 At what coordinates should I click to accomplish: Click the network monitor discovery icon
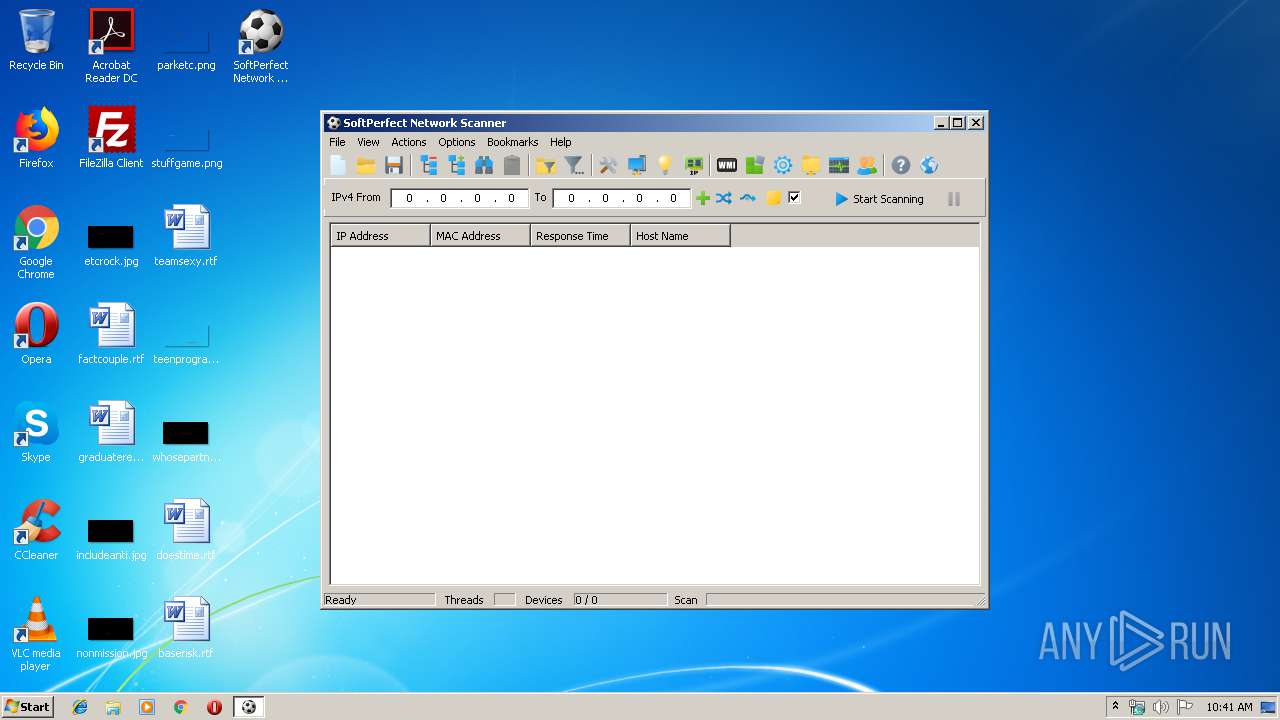point(636,166)
